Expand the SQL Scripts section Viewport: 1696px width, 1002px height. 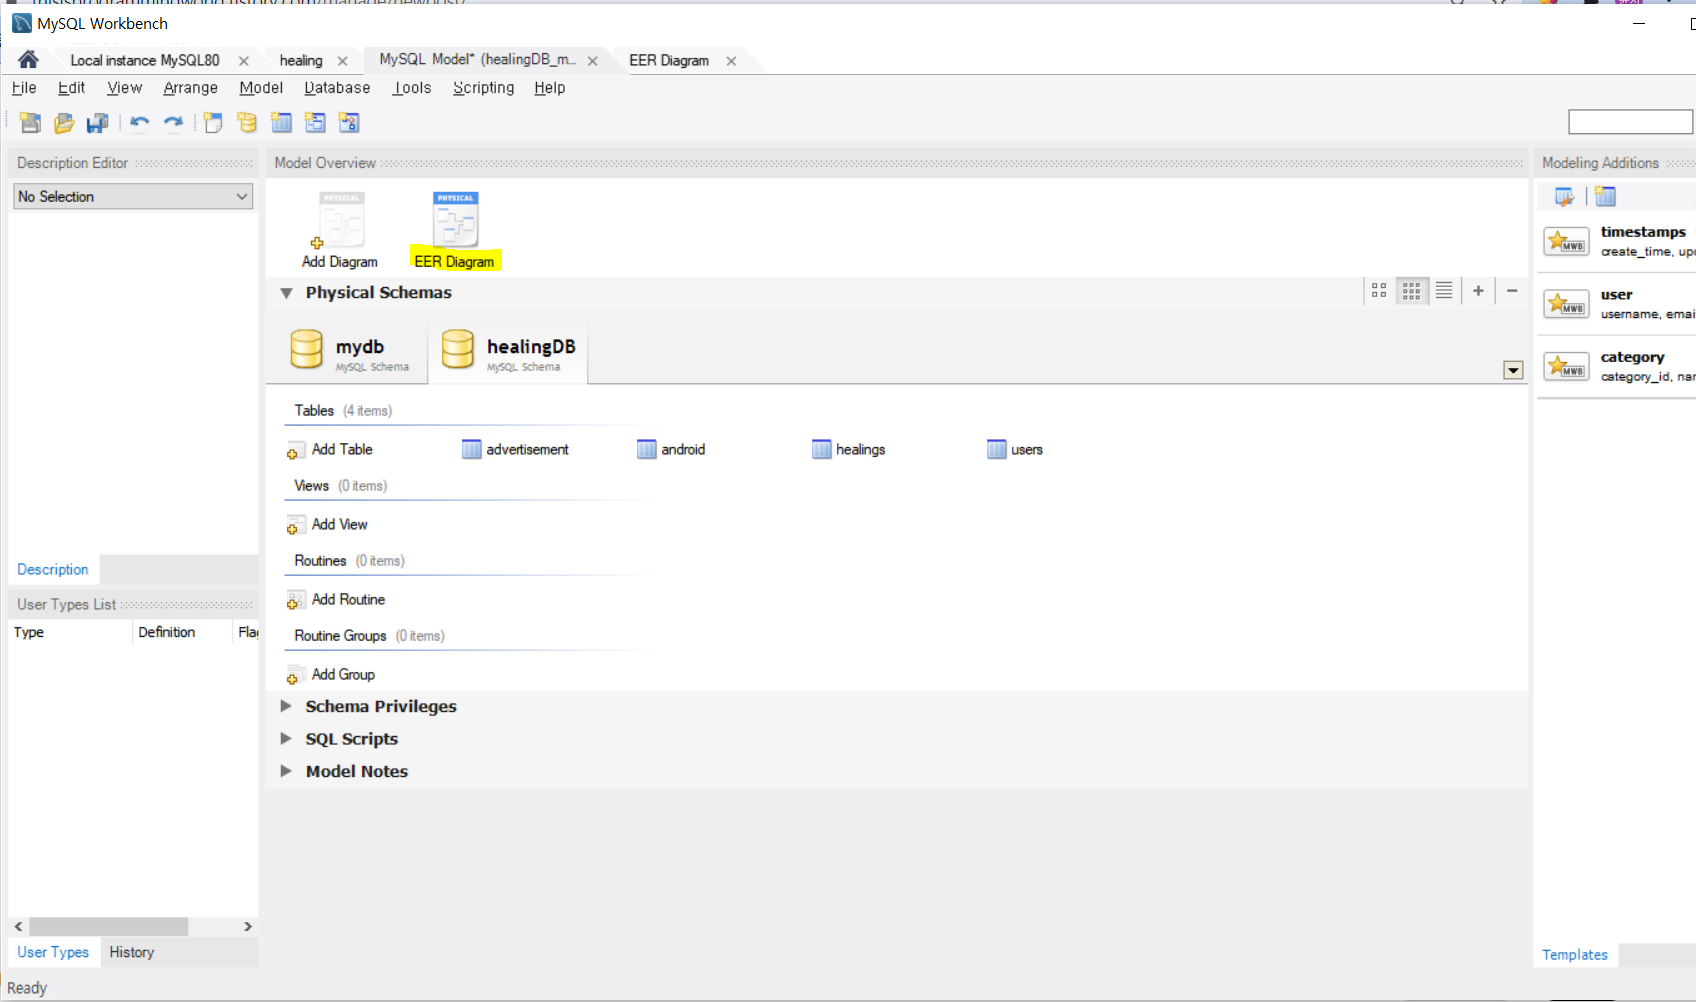coord(286,739)
